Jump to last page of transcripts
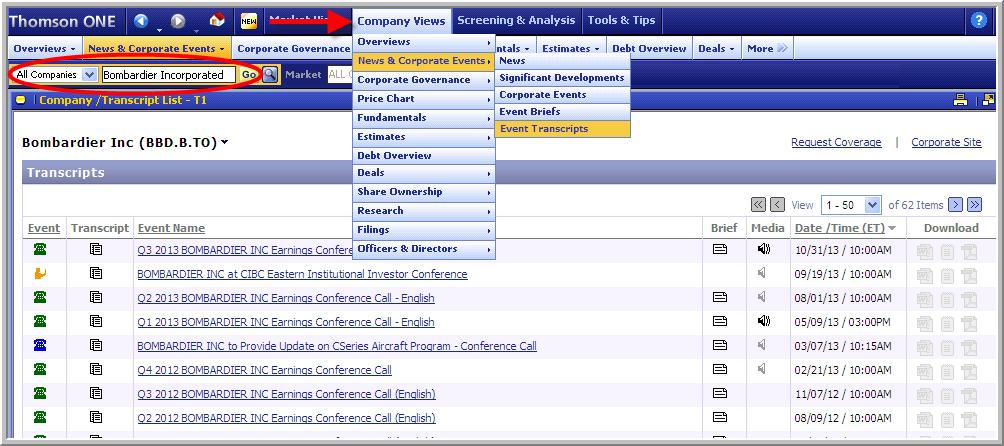The height and width of the screenshot is (446, 1004). point(975,205)
